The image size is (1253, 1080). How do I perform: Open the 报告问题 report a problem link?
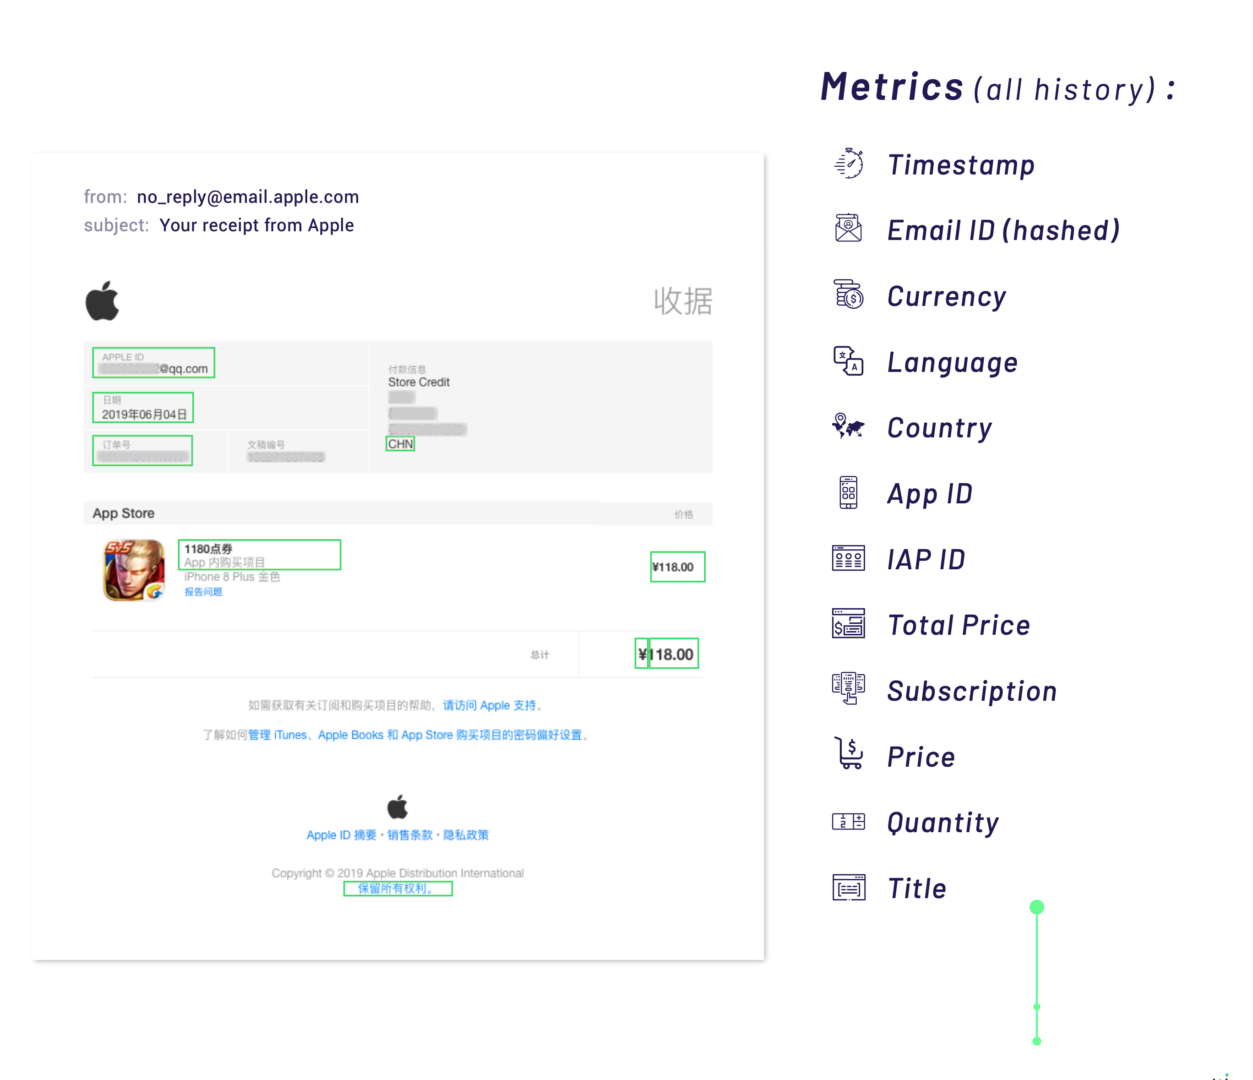(x=203, y=592)
